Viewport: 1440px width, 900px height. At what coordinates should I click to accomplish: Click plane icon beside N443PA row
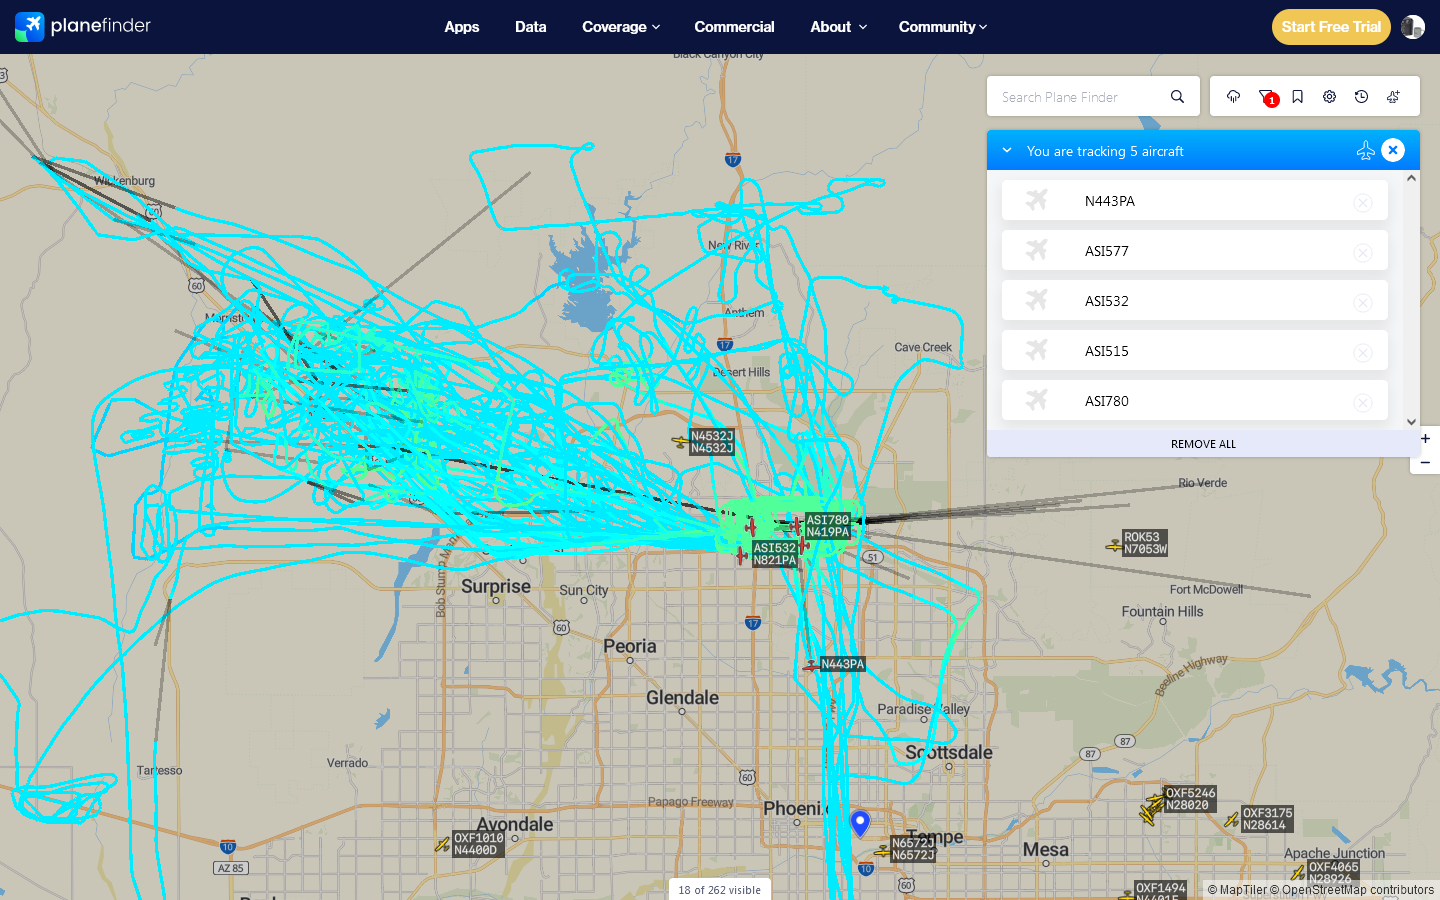pyautogui.click(x=1036, y=200)
